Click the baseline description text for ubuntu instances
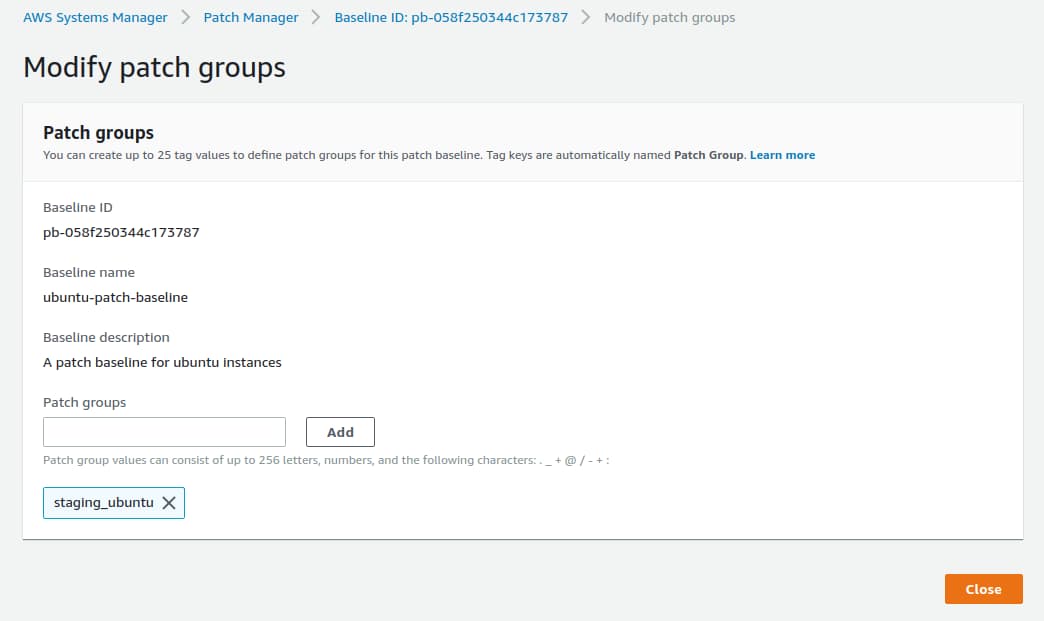Image resolution: width=1044 pixels, height=621 pixels. tap(162, 362)
